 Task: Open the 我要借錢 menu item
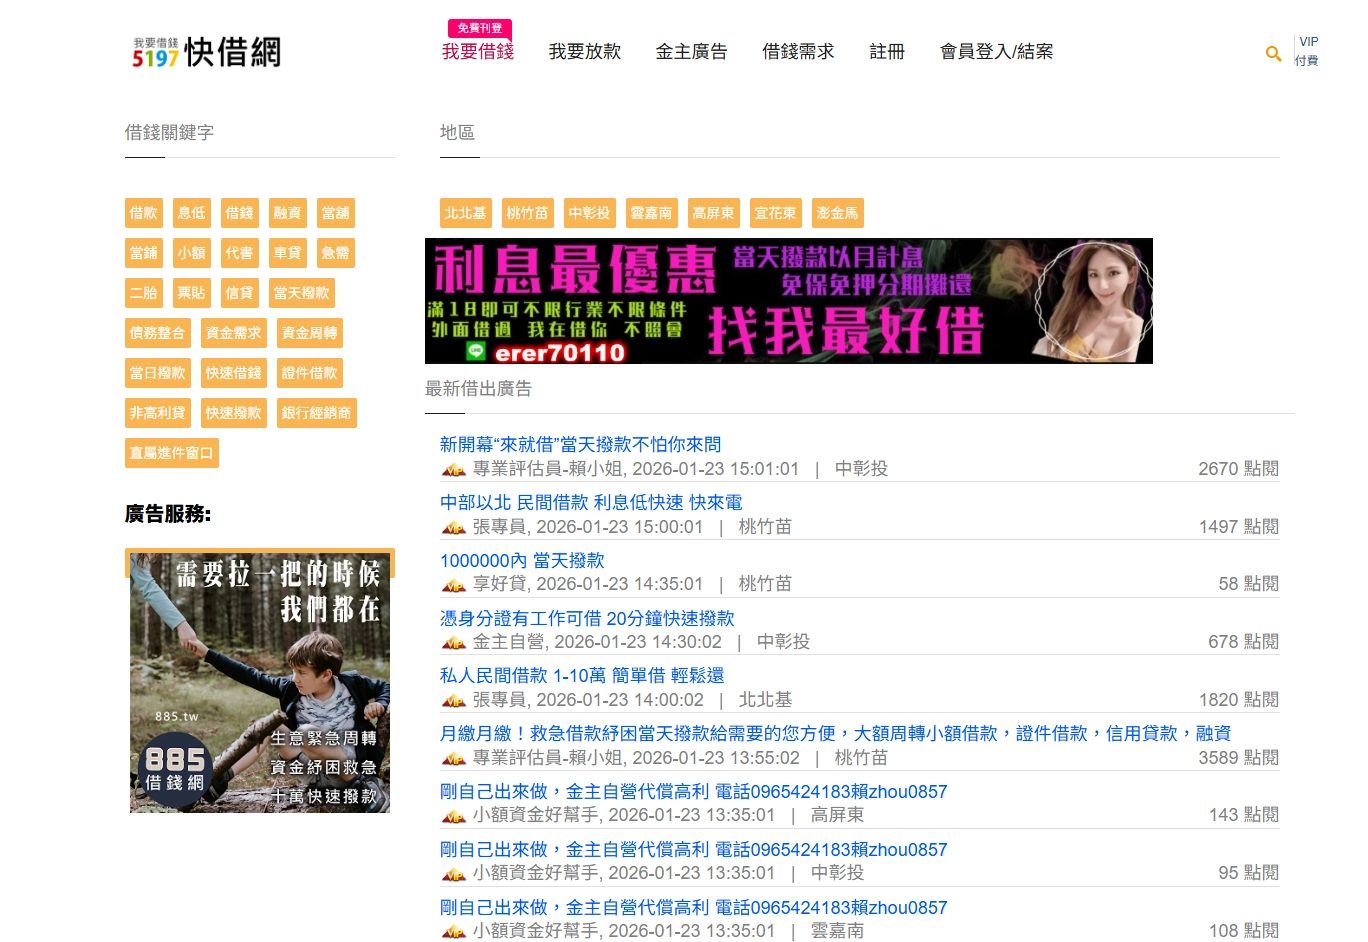(478, 52)
